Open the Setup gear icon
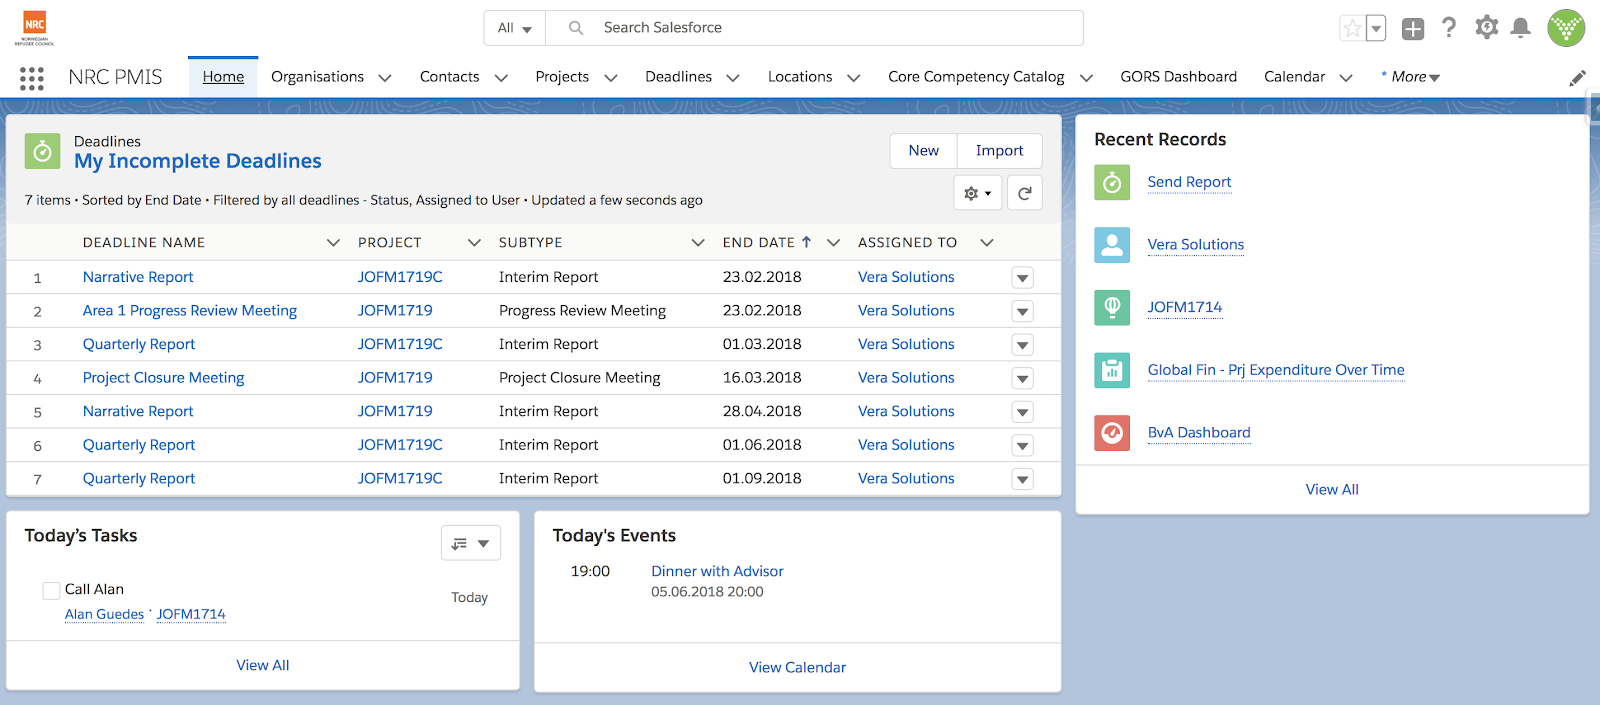Image resolution: width=1600 pixels, height=705 pixels. [1487, 28]
